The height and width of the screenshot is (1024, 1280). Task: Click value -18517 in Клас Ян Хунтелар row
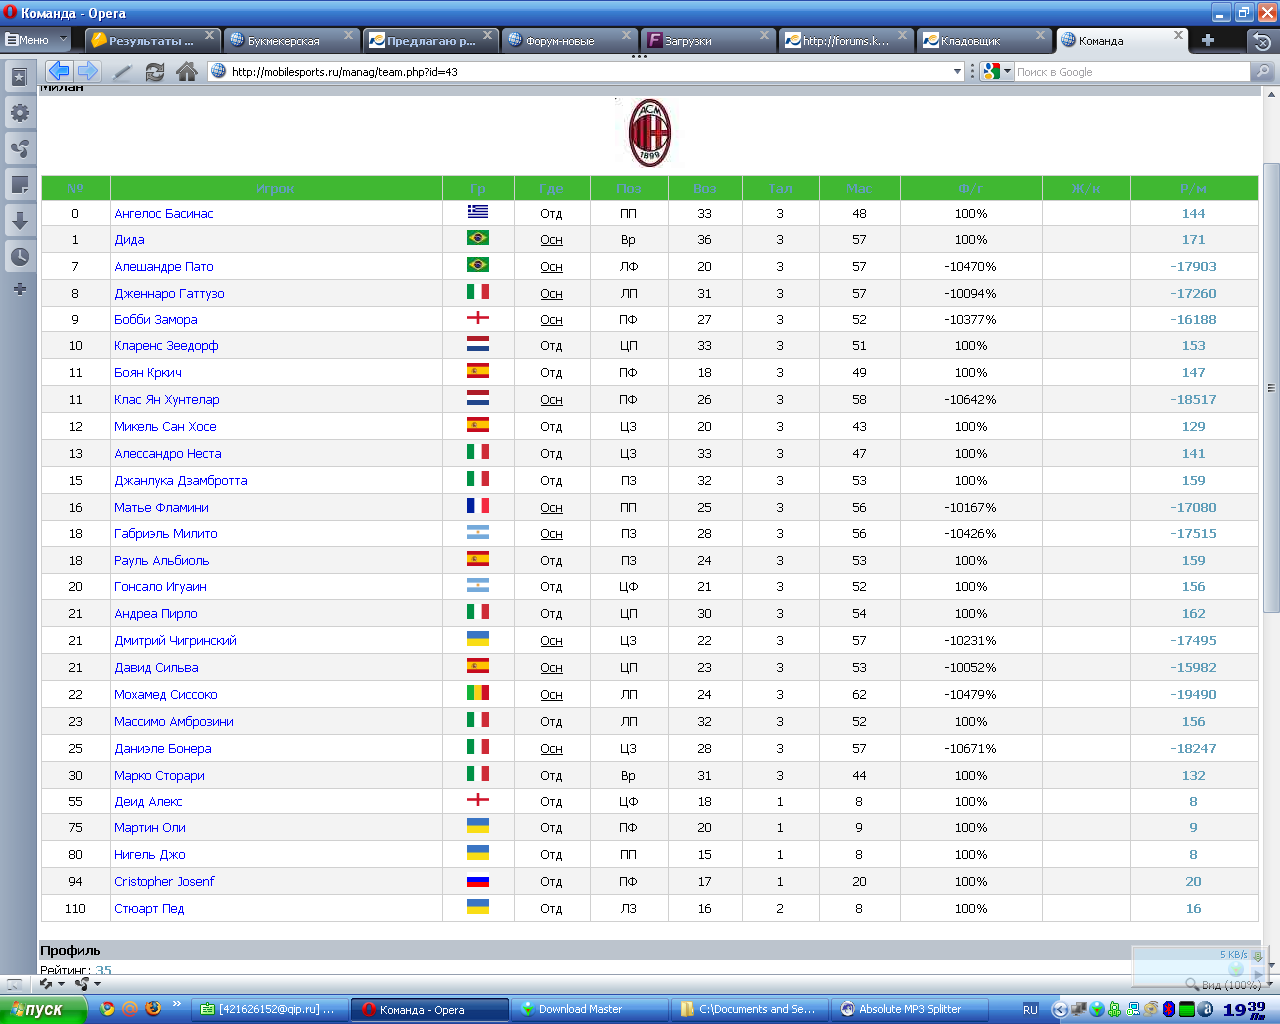click(1193, 400)
